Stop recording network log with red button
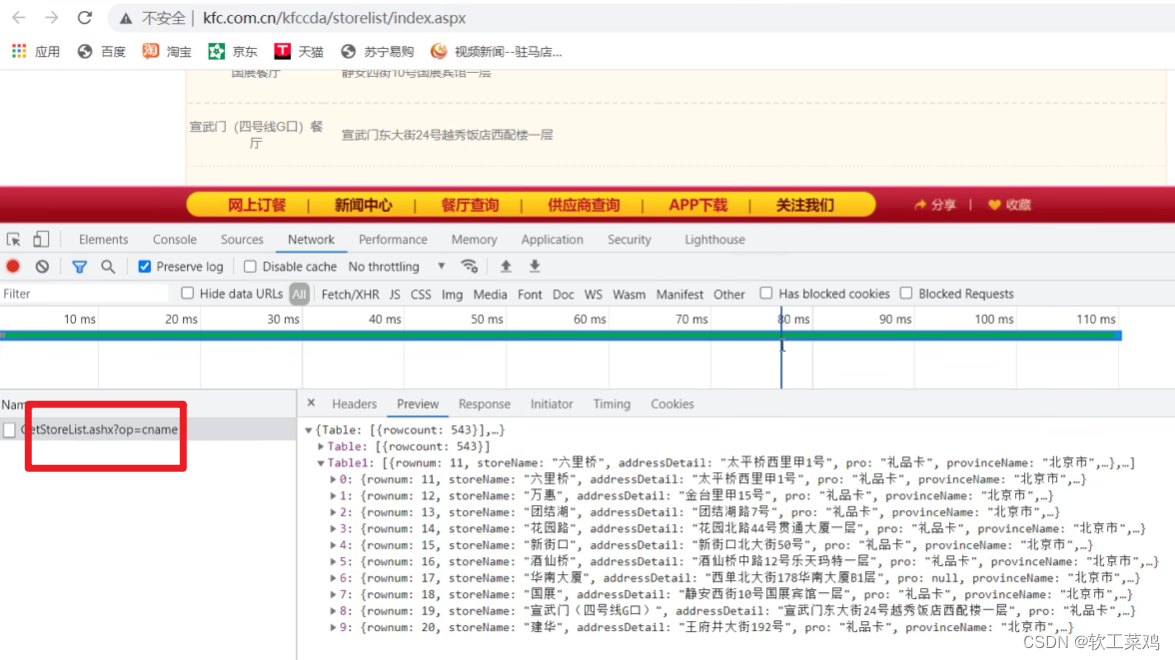This screenshot has width=1175, height=660. coord(13,267)
